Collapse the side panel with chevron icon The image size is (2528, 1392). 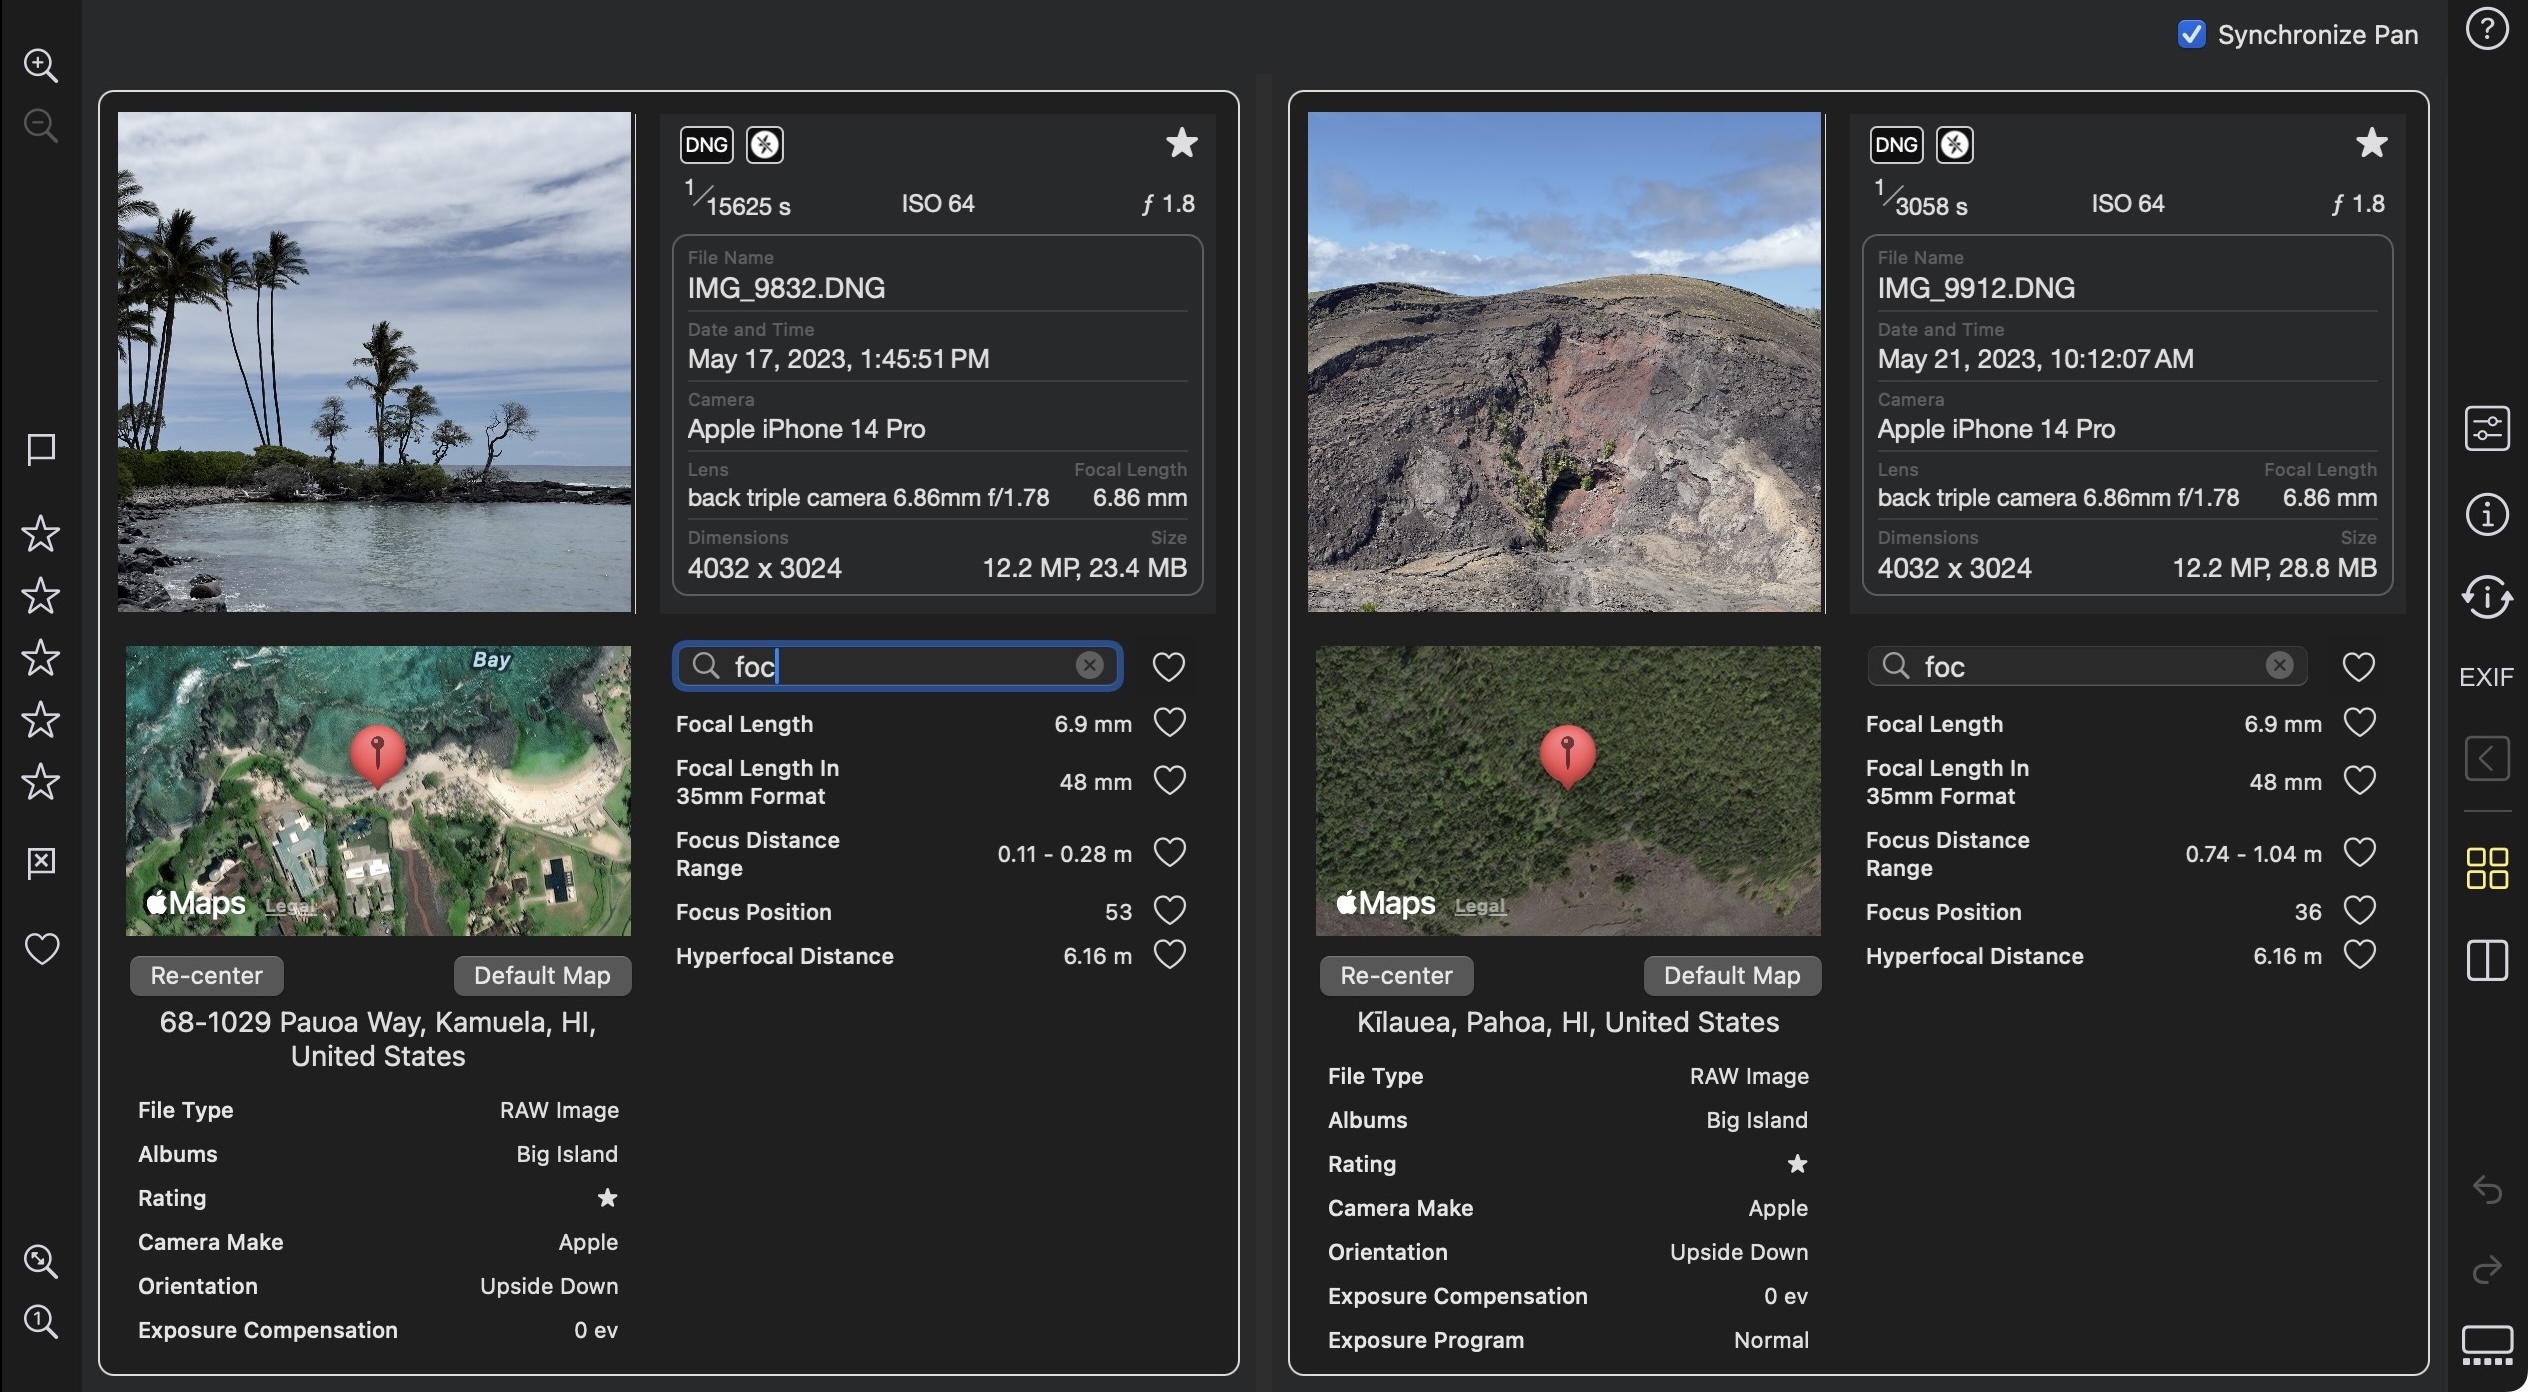2486,758
